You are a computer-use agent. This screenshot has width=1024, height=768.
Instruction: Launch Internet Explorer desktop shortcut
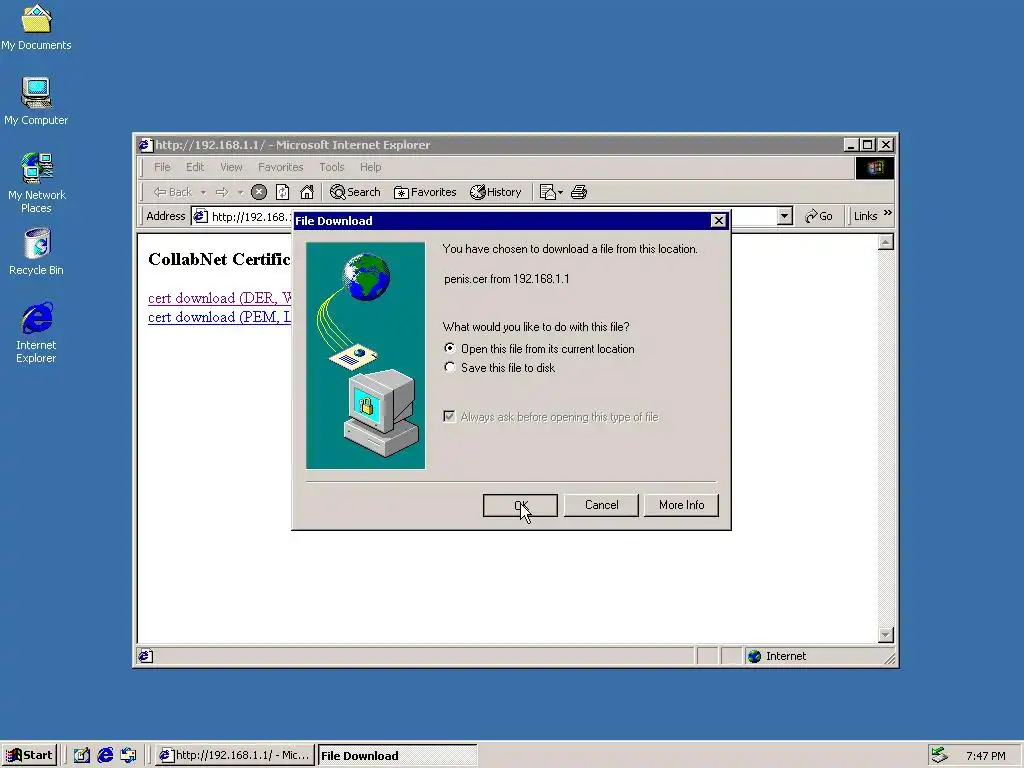pyautogui.click(x=36, y=332)
